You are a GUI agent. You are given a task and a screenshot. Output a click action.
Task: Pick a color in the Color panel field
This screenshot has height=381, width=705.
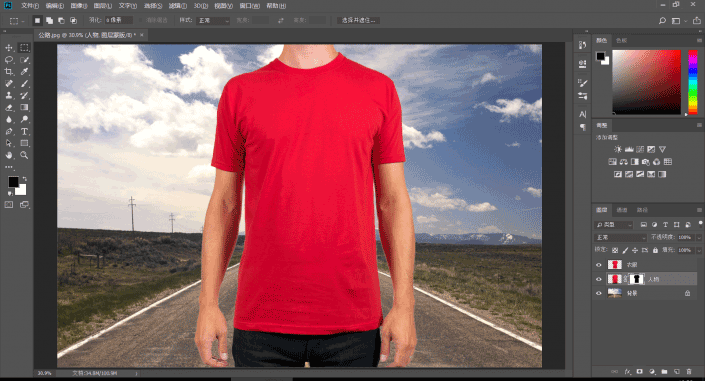click(x=647, y=82)
